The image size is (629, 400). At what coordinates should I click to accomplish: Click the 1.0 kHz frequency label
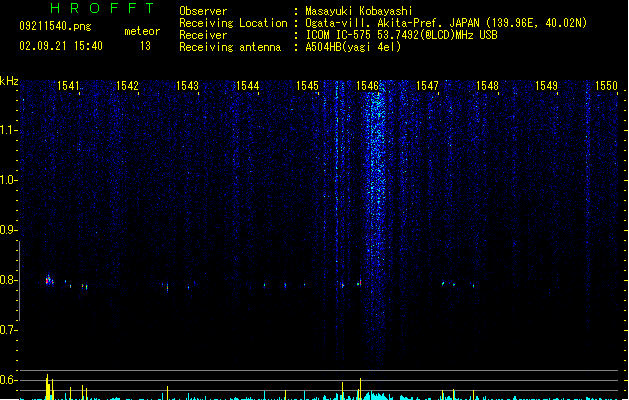8,180
